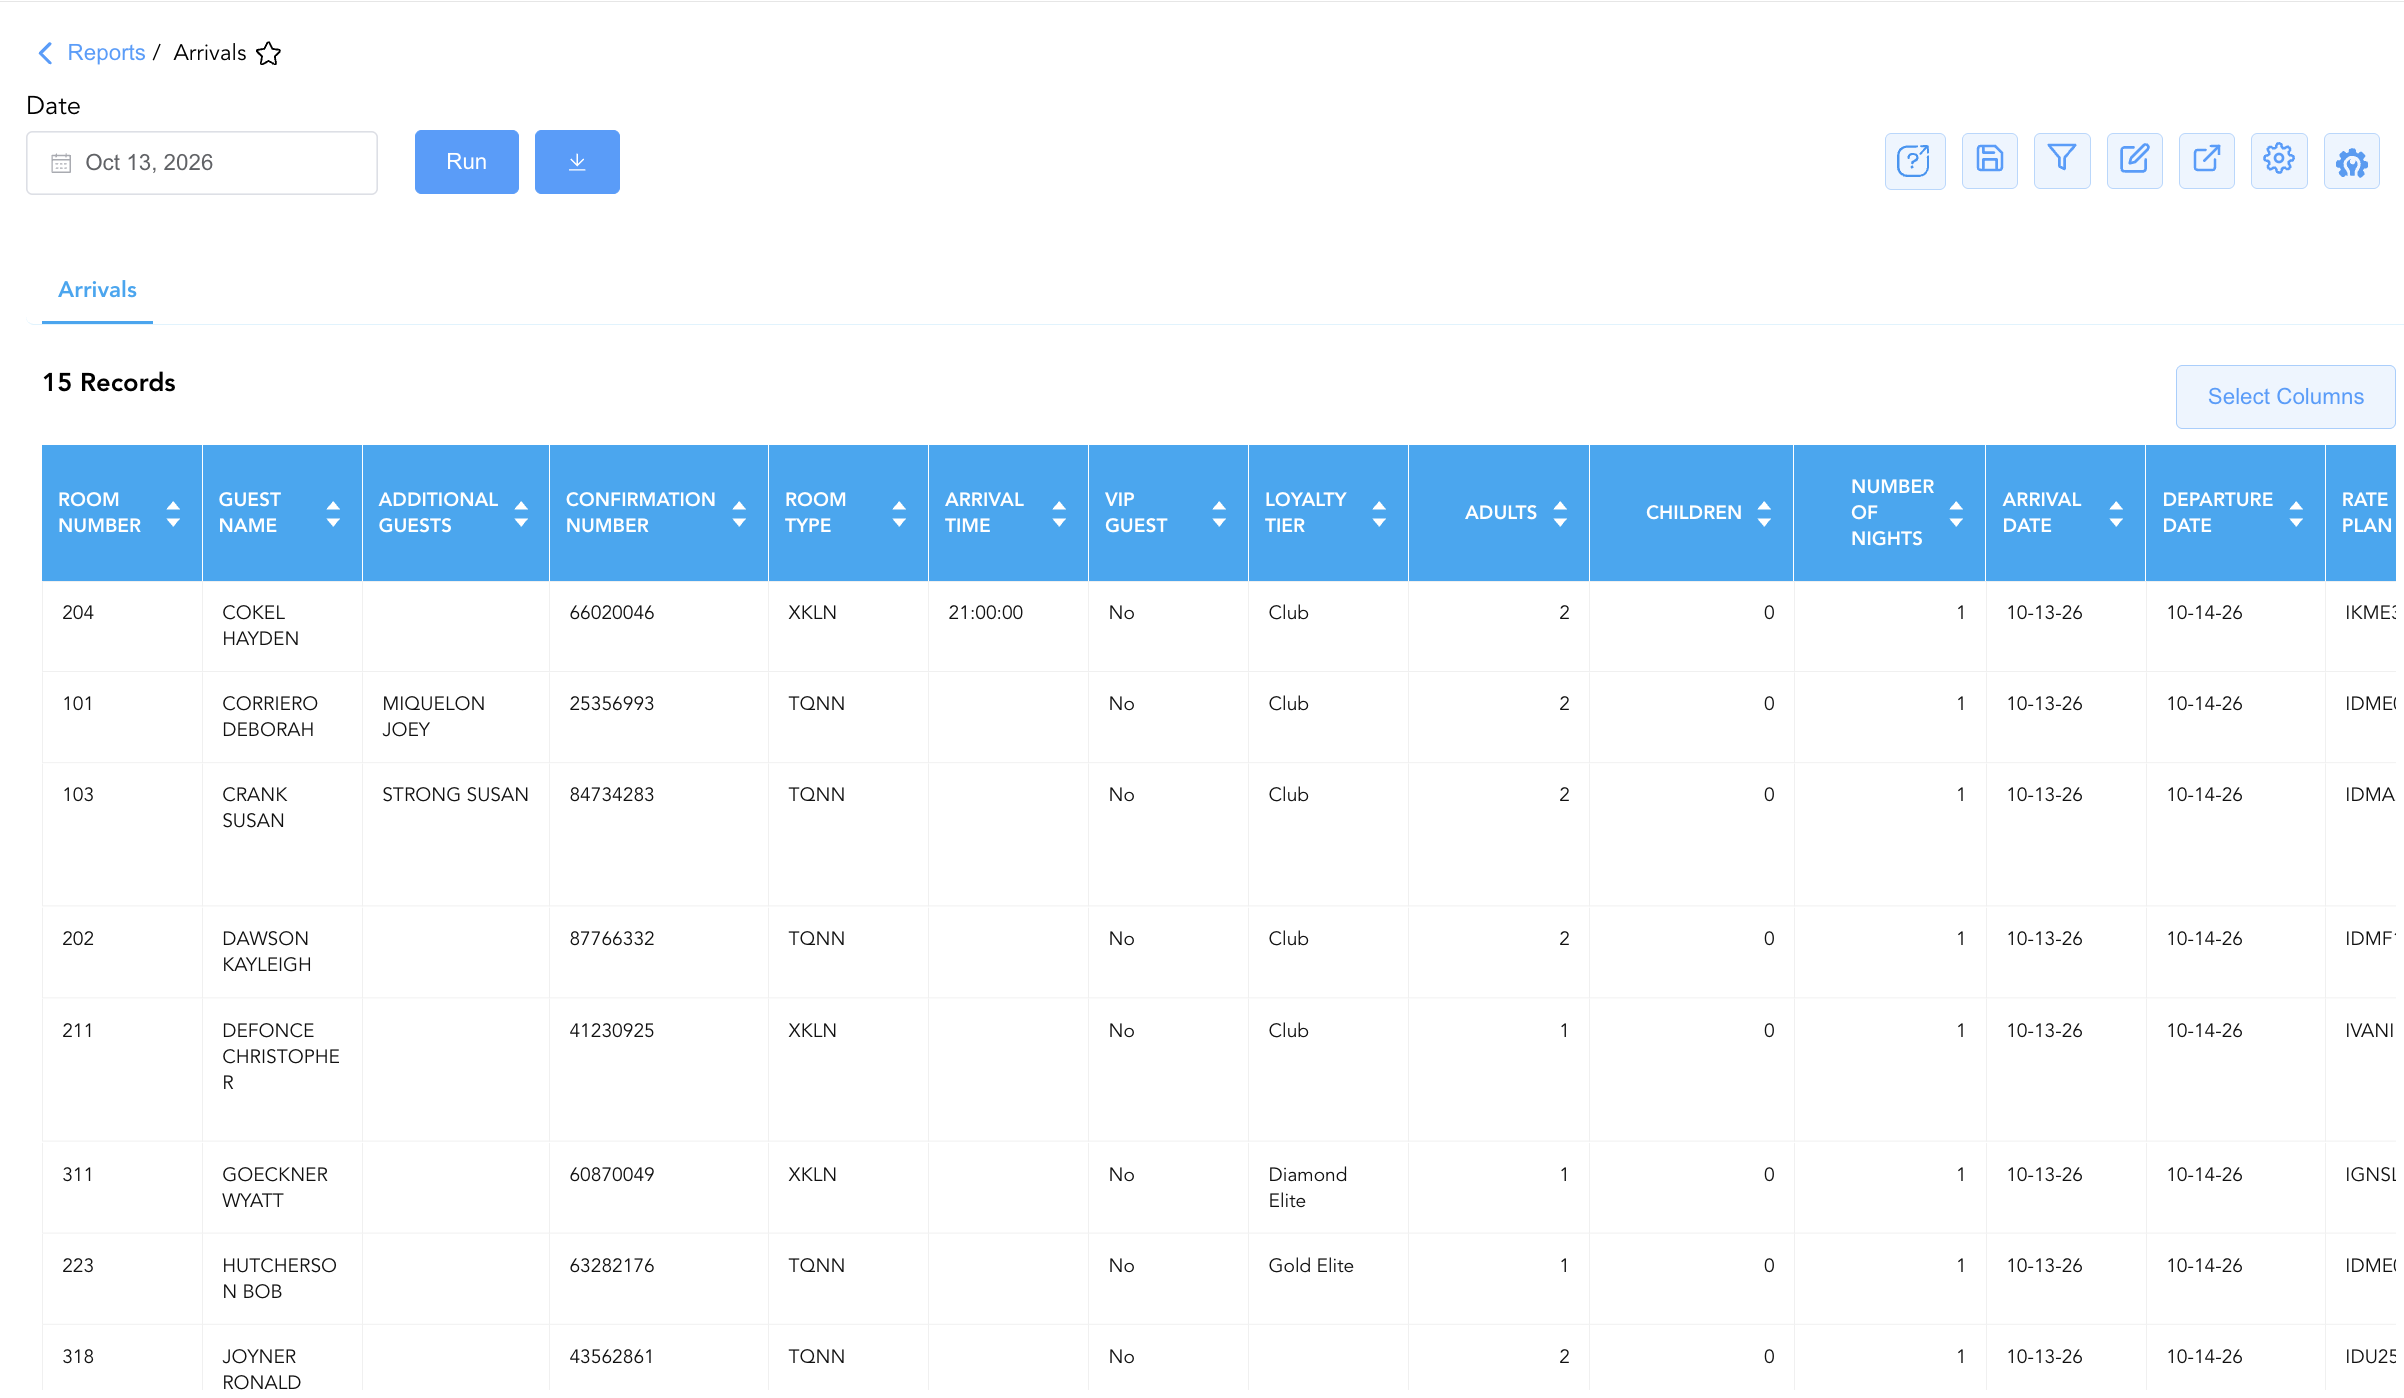Open the Oct 13, 2026 date field
Image resolution: width=2404 pixels, height=1398 pixels.
[x=202, y=163]
